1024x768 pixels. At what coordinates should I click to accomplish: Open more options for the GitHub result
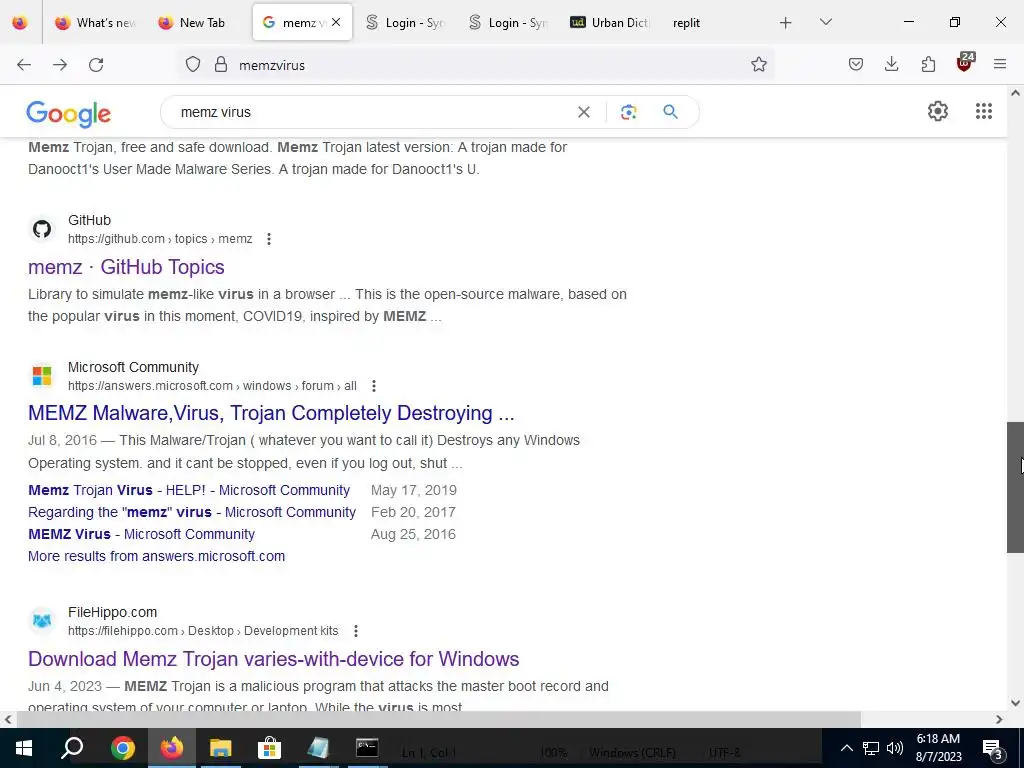tap(268, 239)
